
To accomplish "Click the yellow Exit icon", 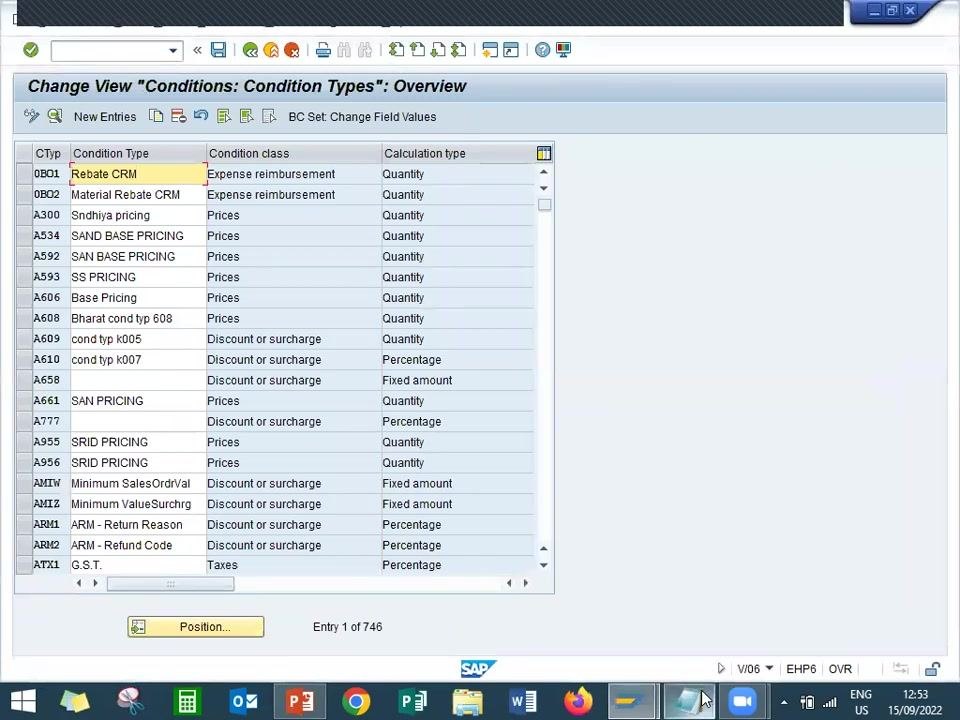I will coord(271,50).
